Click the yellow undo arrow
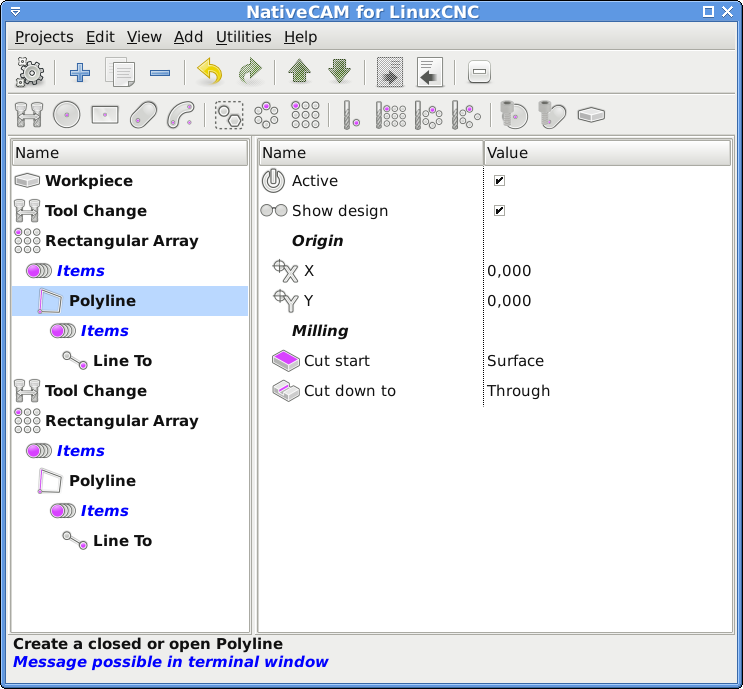The width and height of the screenshot is (743, 689). (210, 72)
